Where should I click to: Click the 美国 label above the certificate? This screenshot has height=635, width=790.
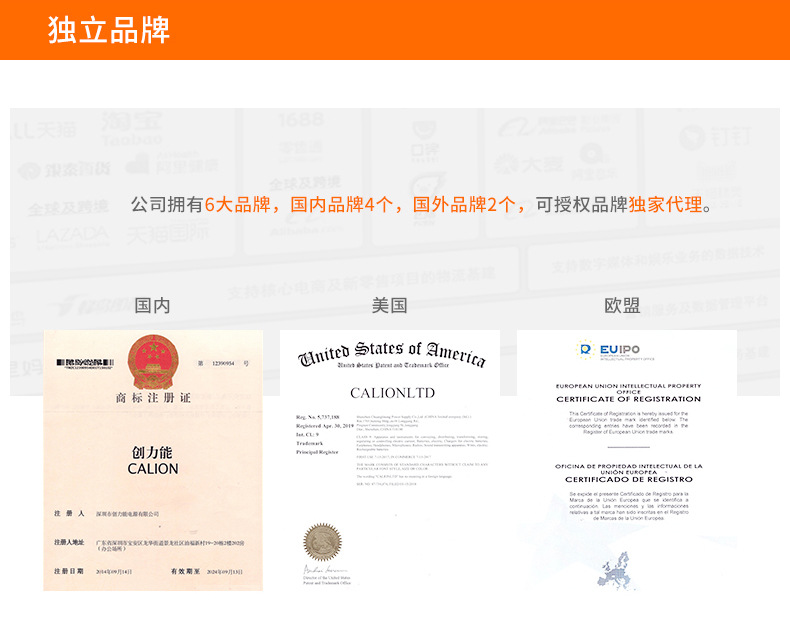pyautogui.click(x=389, y=305)
